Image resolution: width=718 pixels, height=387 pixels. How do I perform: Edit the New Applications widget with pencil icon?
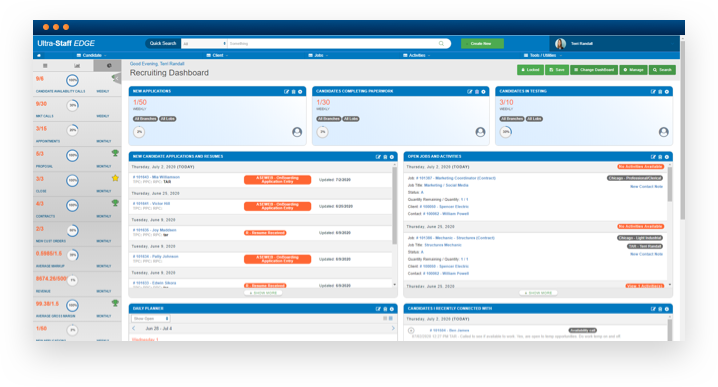pos(287,92)
